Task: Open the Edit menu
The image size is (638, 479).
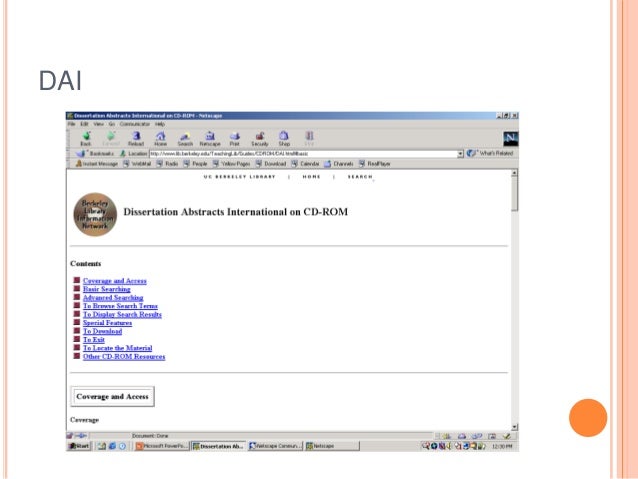Action: (x=84, y=124)
